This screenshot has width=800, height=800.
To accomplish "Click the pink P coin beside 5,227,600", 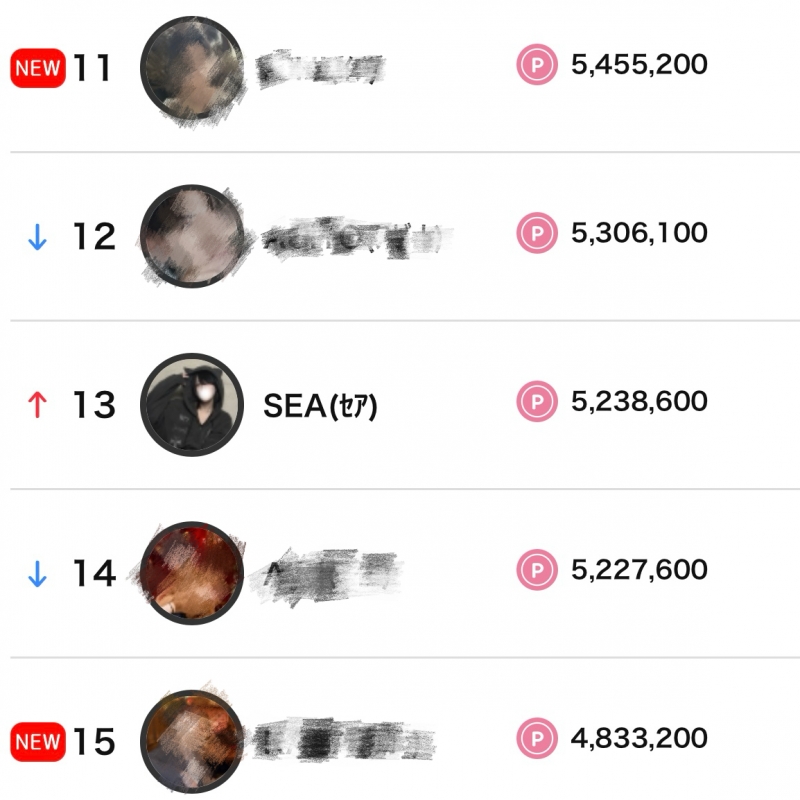I will coord(536,570).
